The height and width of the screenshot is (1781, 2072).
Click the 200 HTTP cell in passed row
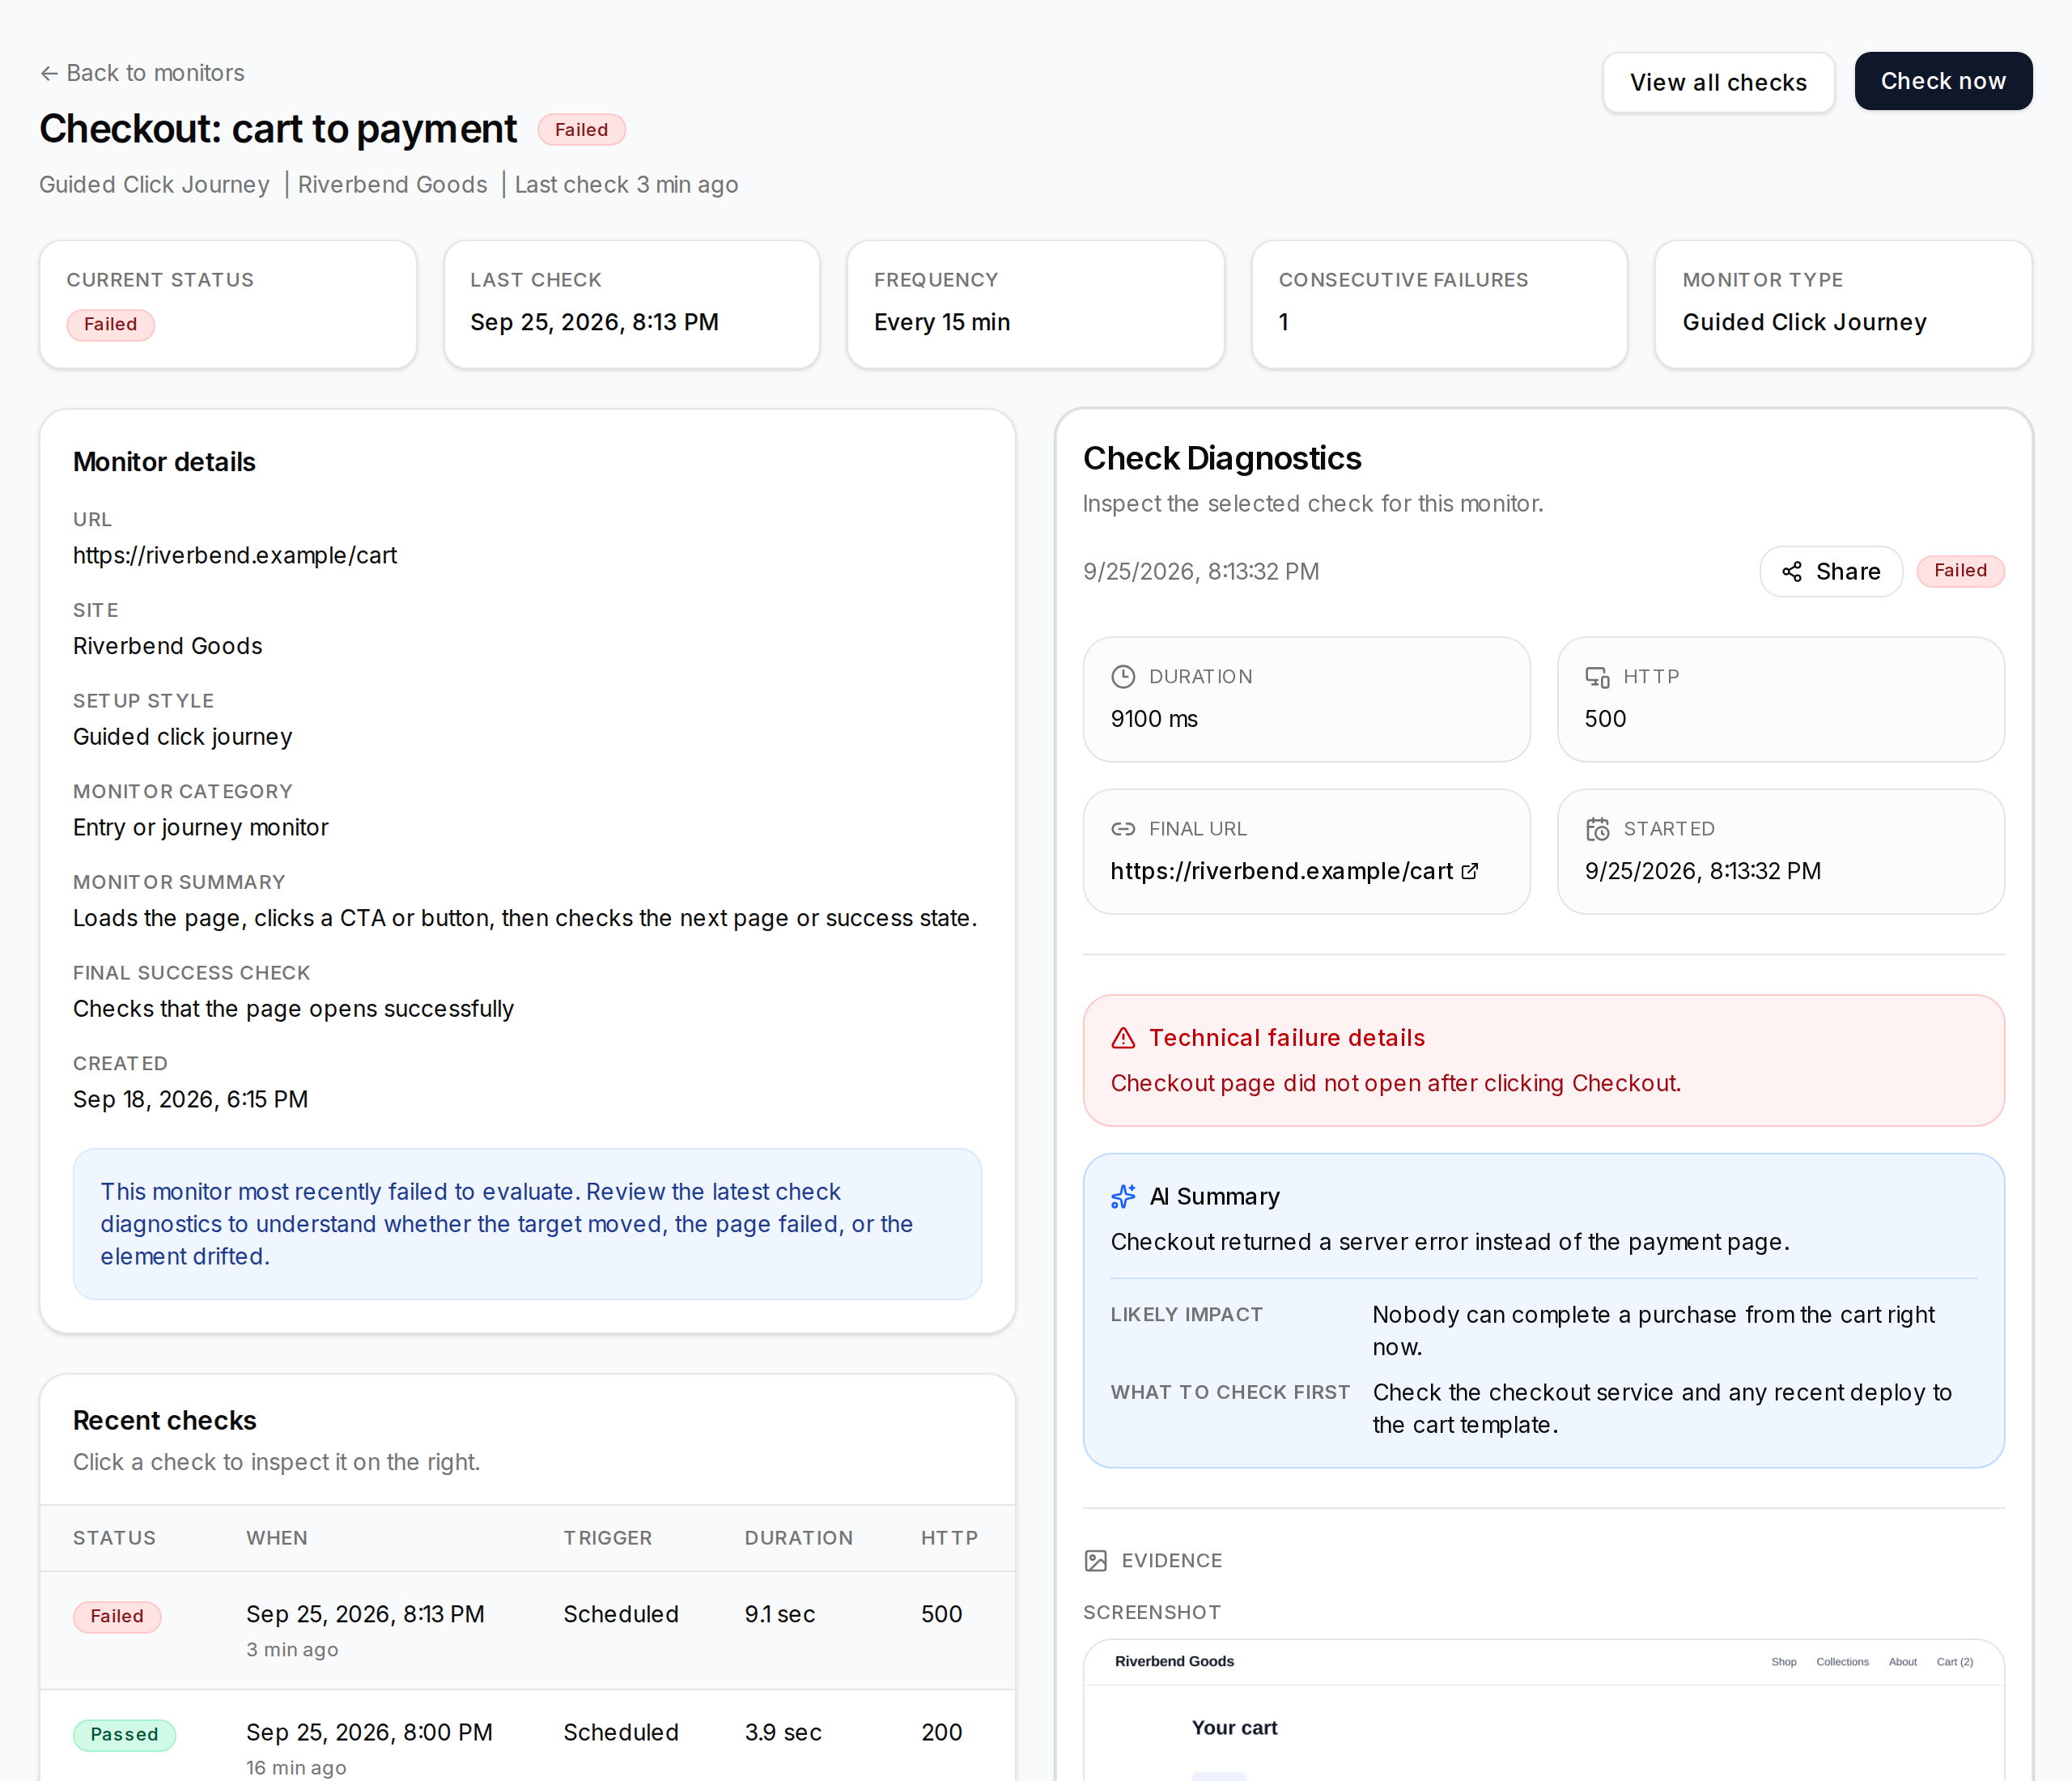point(941,1733)
